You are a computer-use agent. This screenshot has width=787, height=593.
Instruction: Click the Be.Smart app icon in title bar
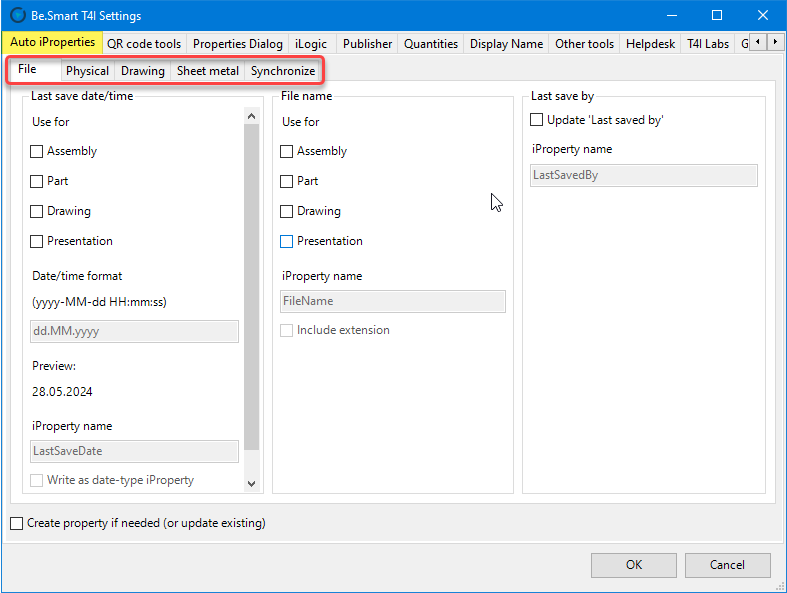click(x=17, y=15)
